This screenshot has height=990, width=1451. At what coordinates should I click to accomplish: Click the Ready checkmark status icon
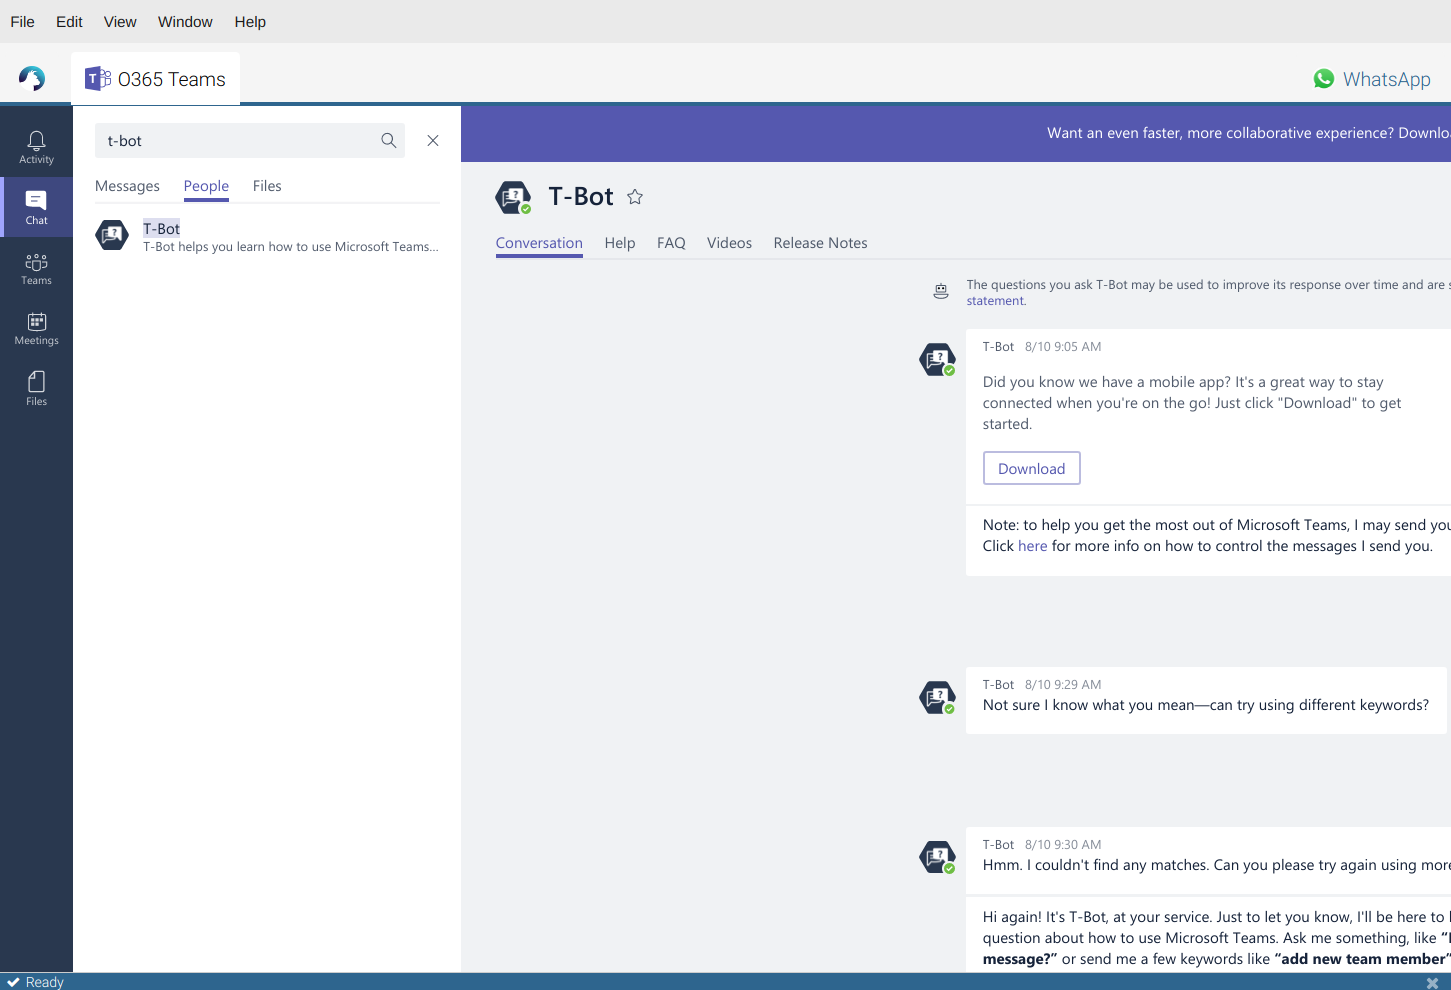(13, 982)
